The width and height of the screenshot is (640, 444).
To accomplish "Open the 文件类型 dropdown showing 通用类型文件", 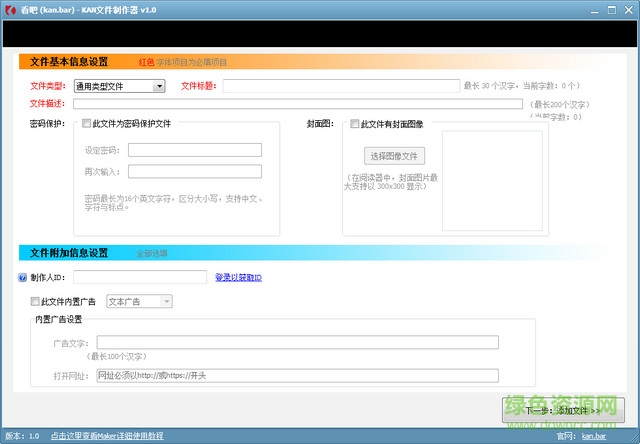I will tap(120, 86).
